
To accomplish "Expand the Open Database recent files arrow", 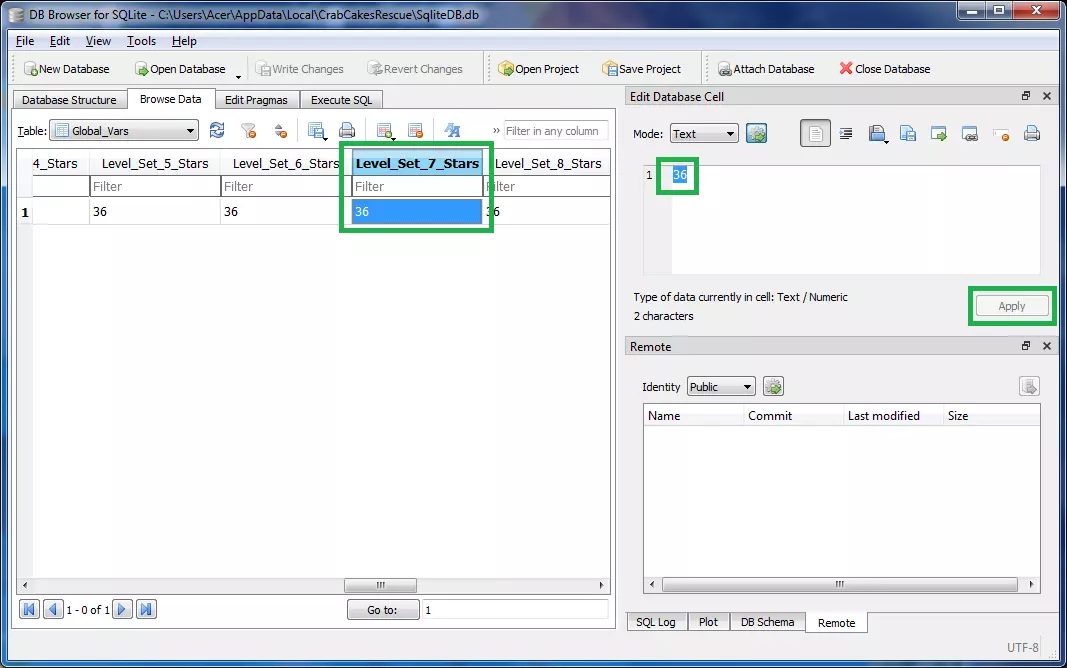I will 238,76.
